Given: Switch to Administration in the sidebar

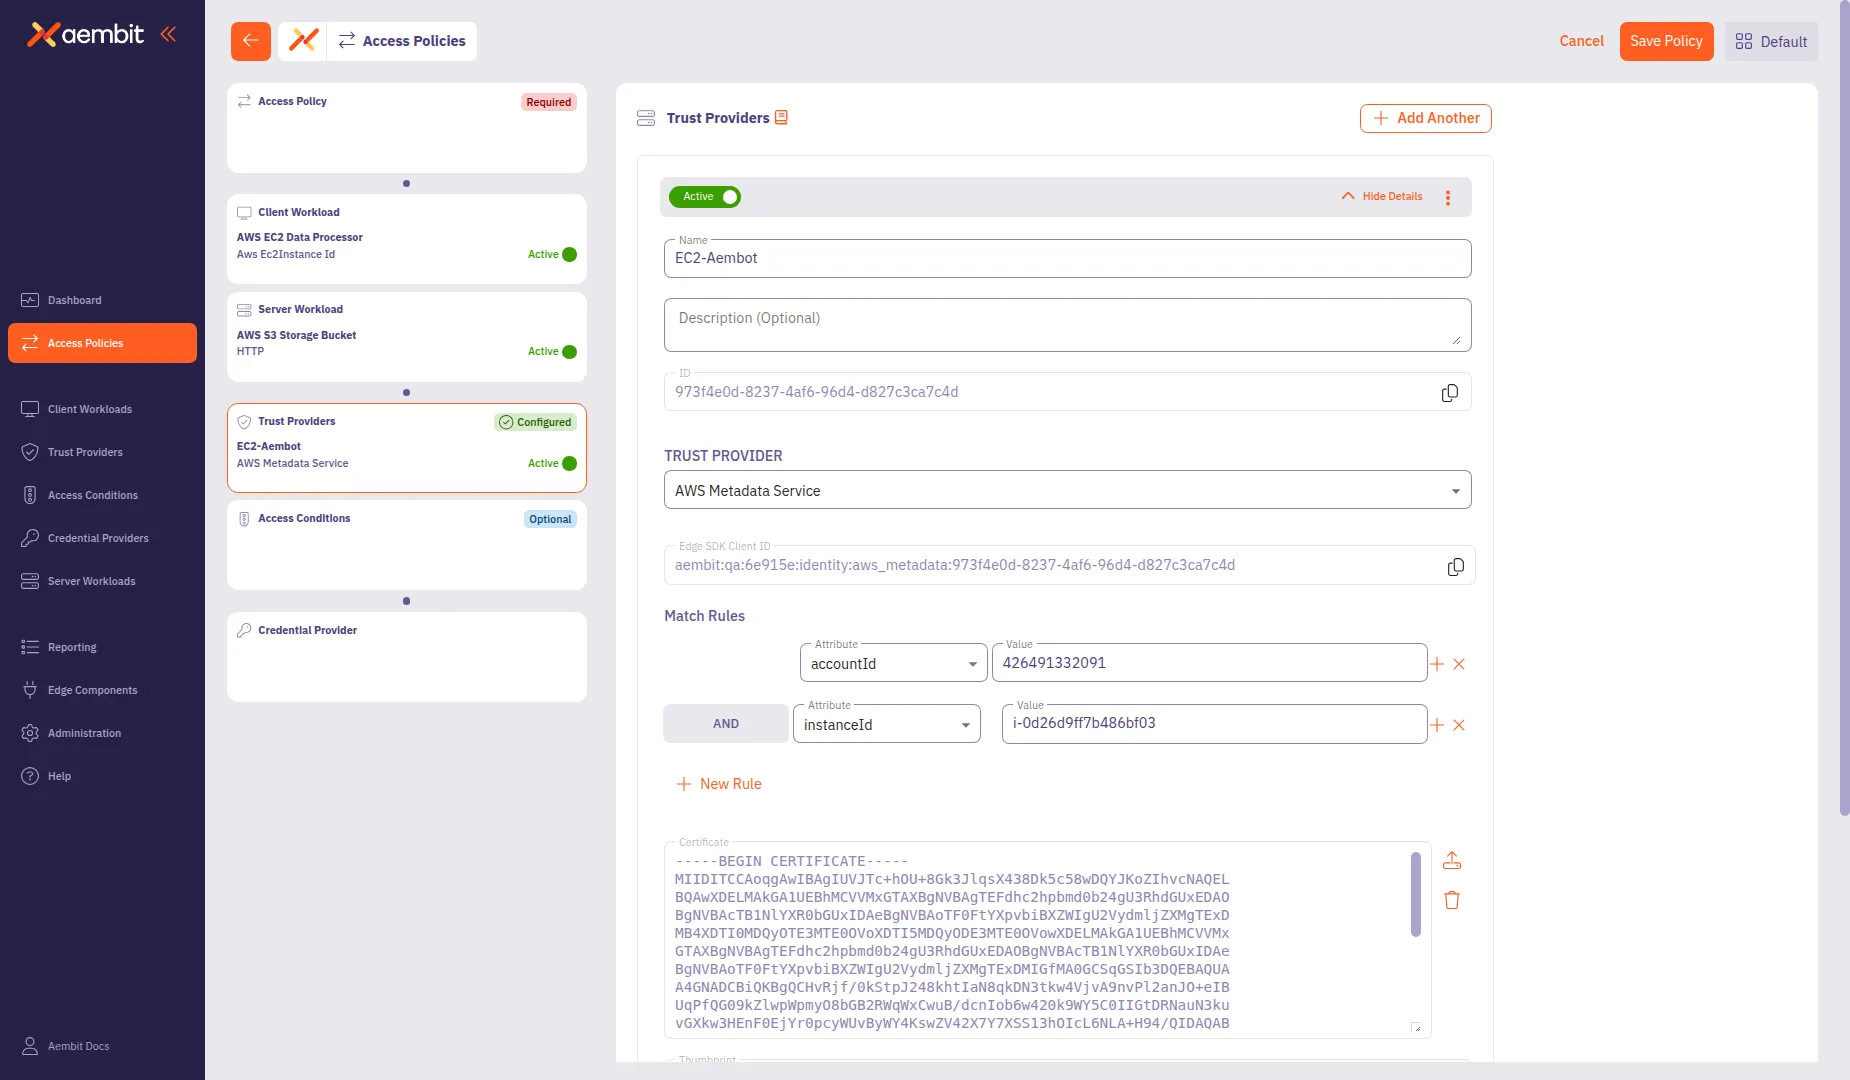Looking at the screenshot, I should point(83,732).
